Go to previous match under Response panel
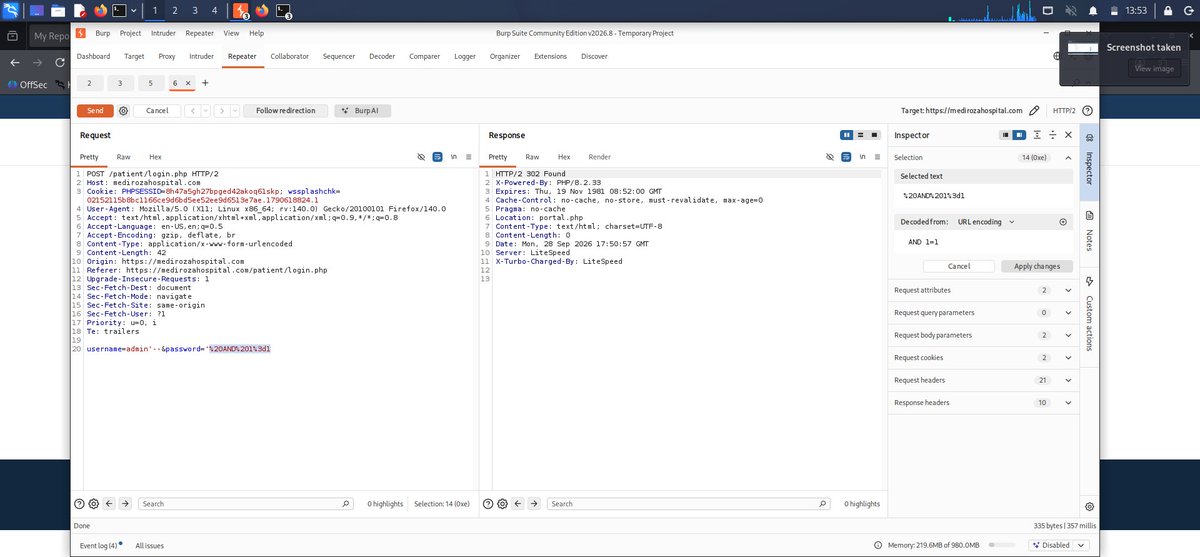This screenshot has width=1200, height=557. 517,503
